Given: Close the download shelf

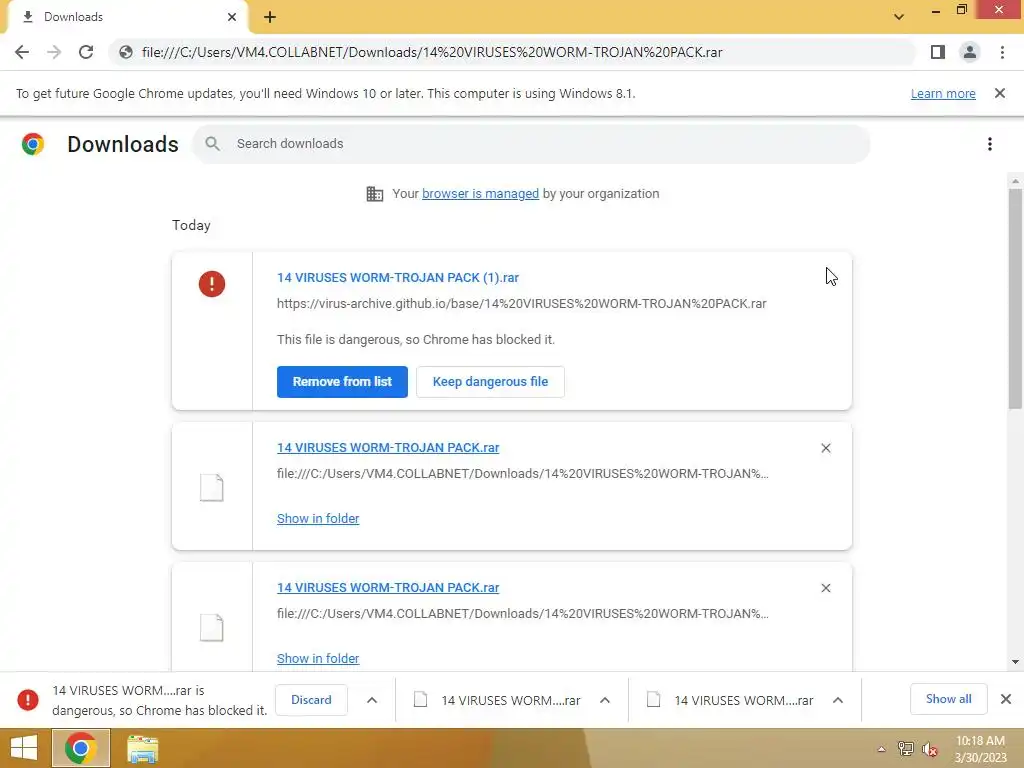Looking at the screenshot, I should point(1006,699).
